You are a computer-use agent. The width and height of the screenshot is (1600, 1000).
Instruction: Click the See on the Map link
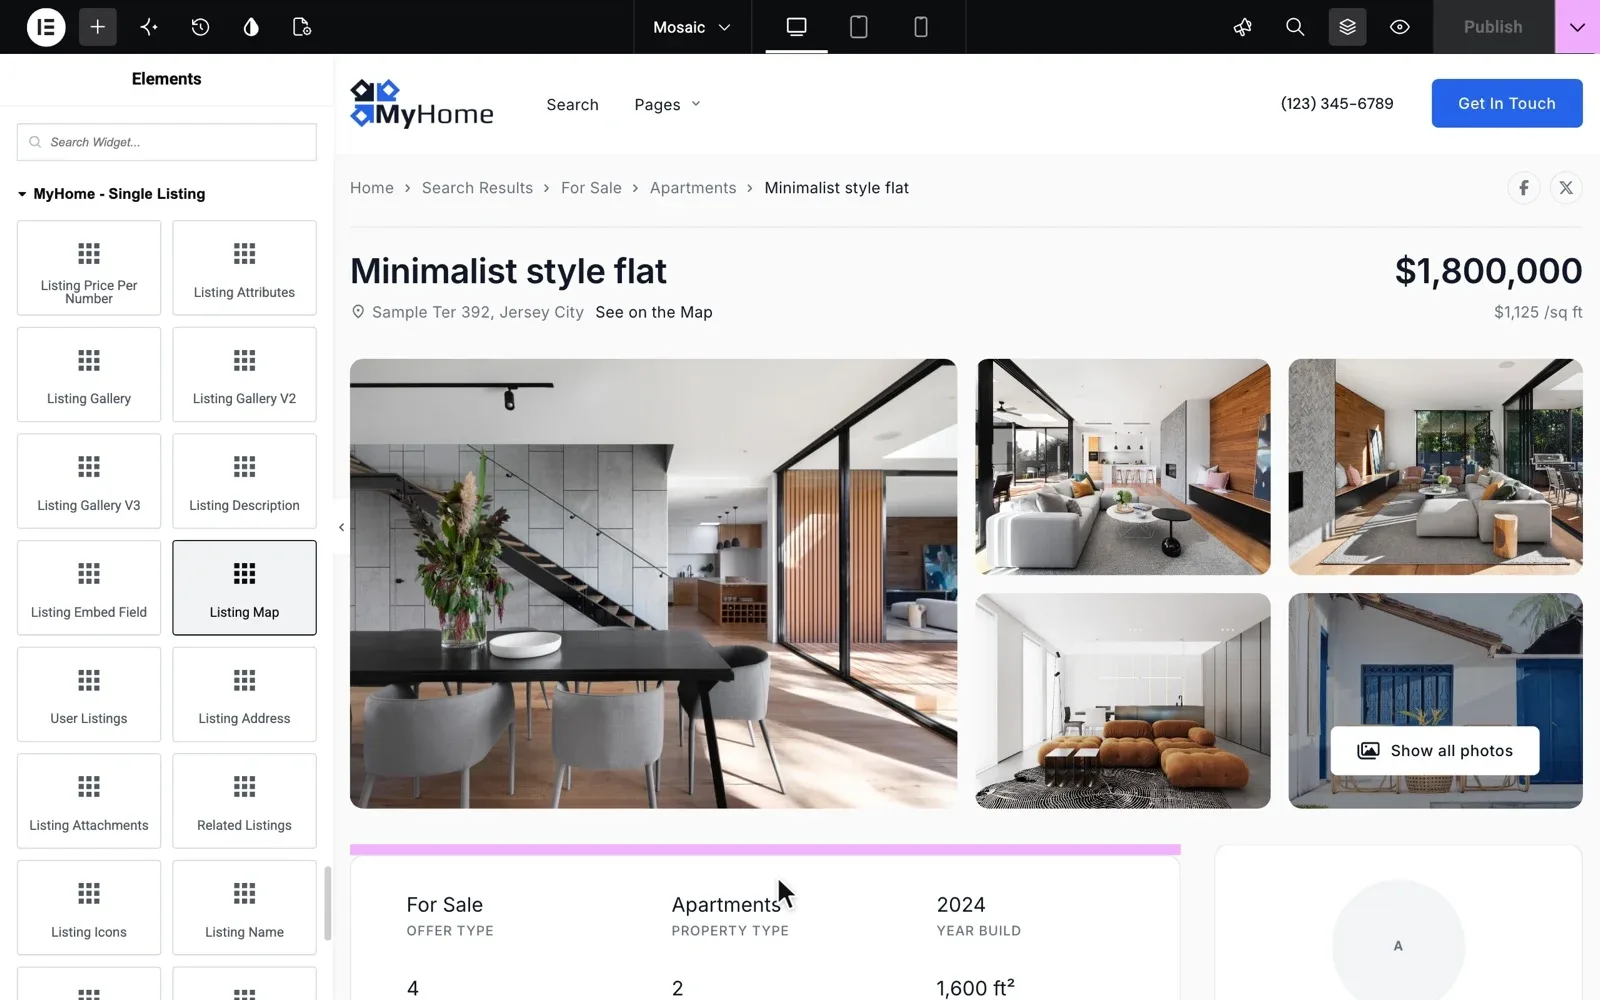point(654,312)
